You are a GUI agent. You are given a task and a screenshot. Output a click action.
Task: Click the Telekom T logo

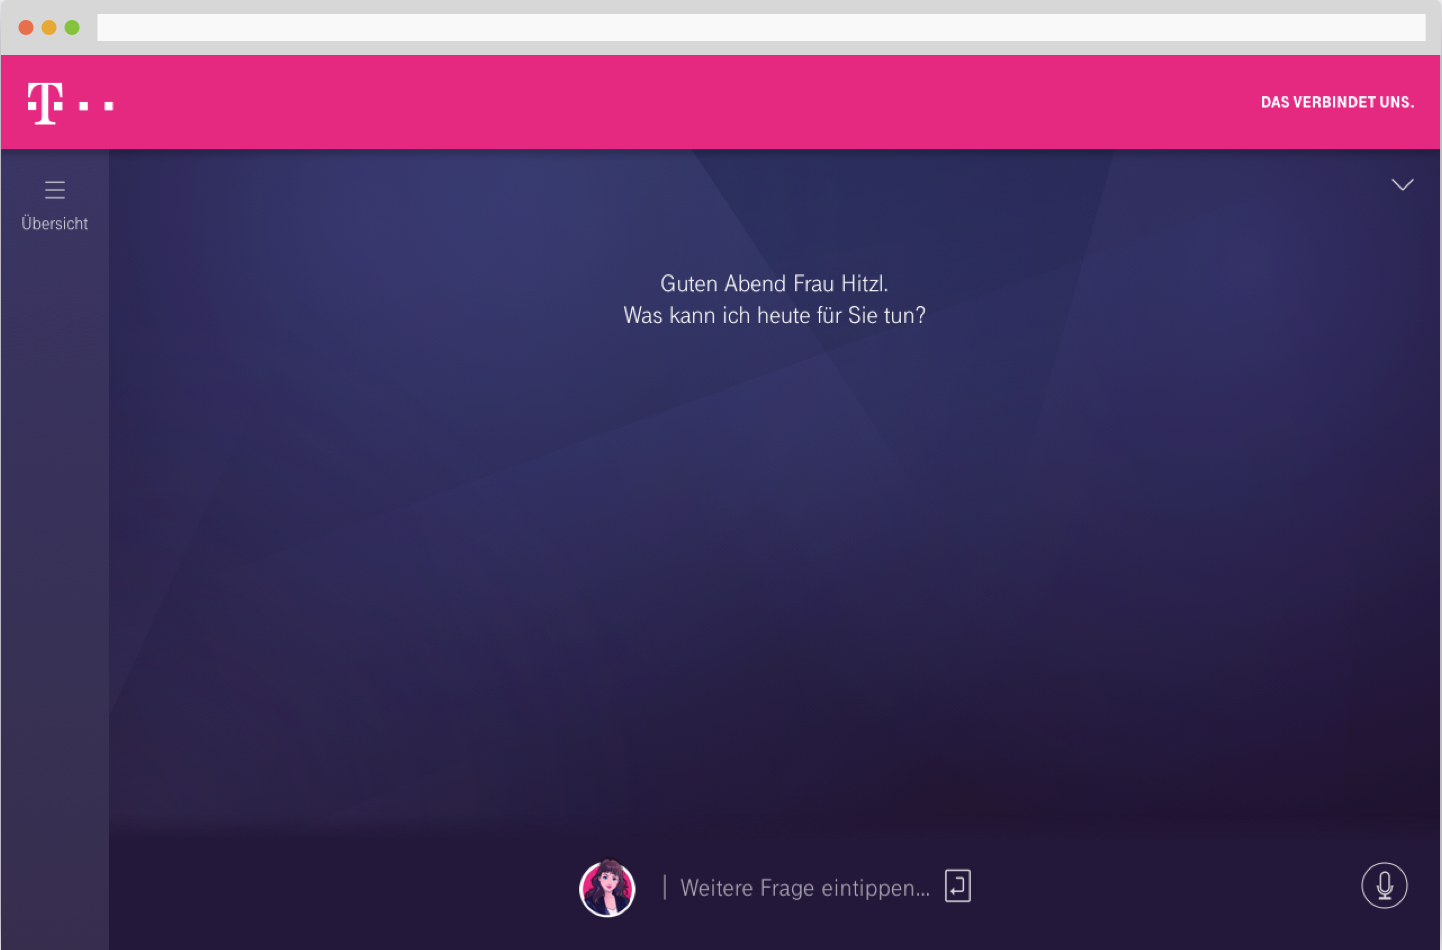click(x=45, y=103)
